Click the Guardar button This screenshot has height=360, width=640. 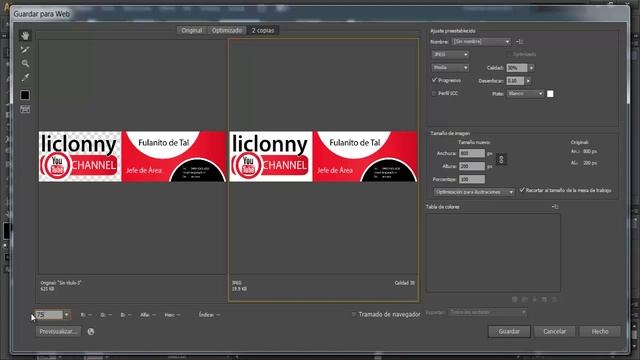[509, 331]
